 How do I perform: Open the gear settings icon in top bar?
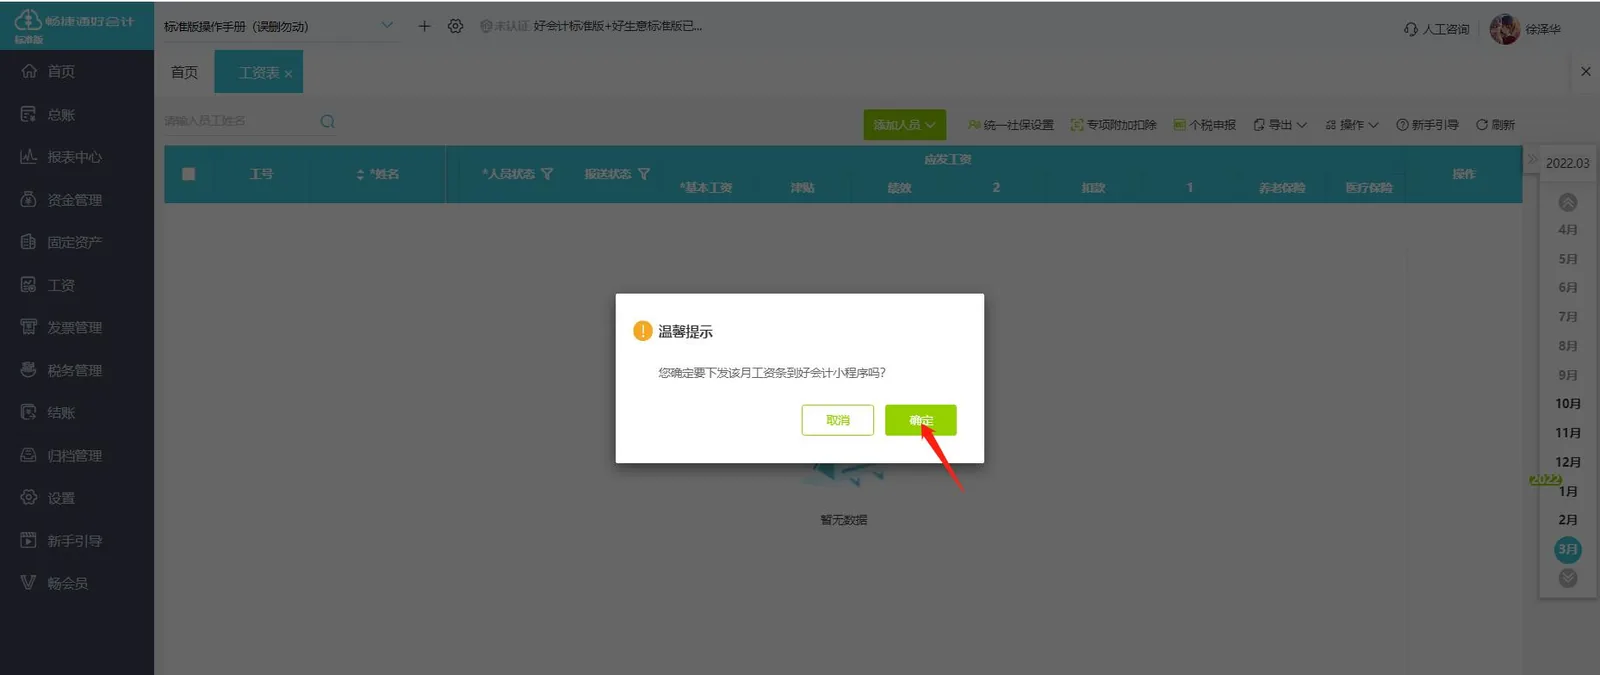click(x=455, y=26)
